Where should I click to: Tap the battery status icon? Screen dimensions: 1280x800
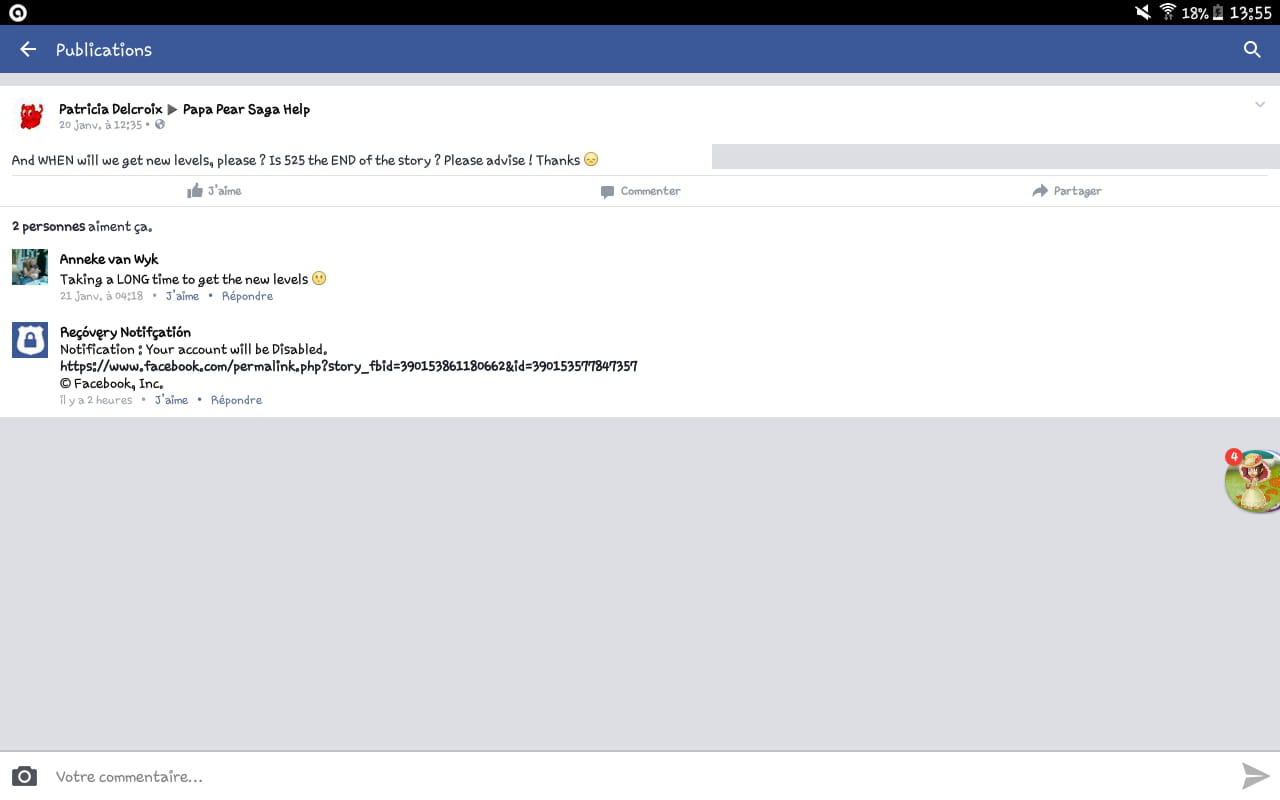(x=1218, y=13)
